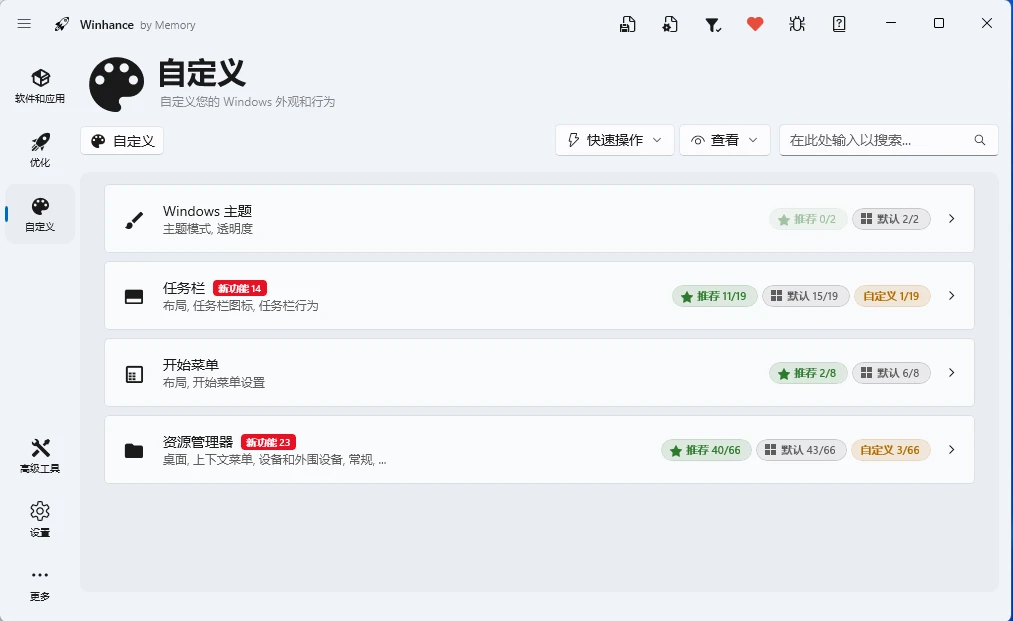Click the bug report icon
Viewport: 1013px width, 621px height.
797,24
